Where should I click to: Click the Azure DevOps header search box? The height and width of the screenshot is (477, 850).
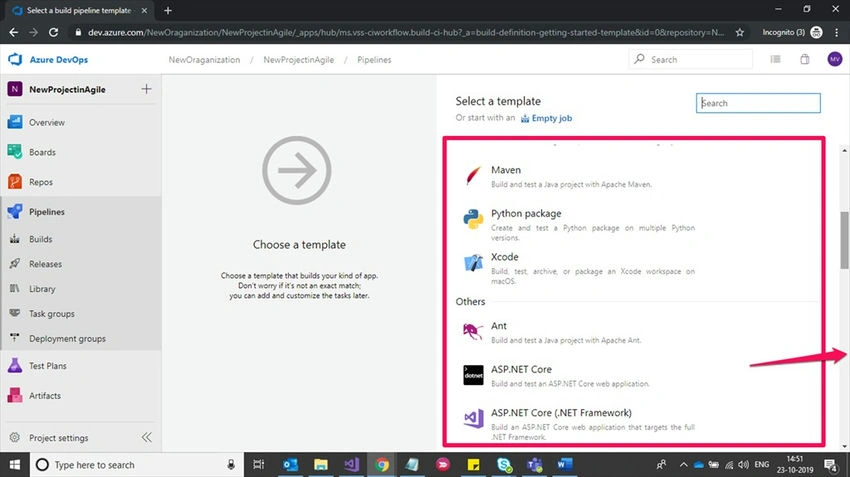tap(691, 59)
